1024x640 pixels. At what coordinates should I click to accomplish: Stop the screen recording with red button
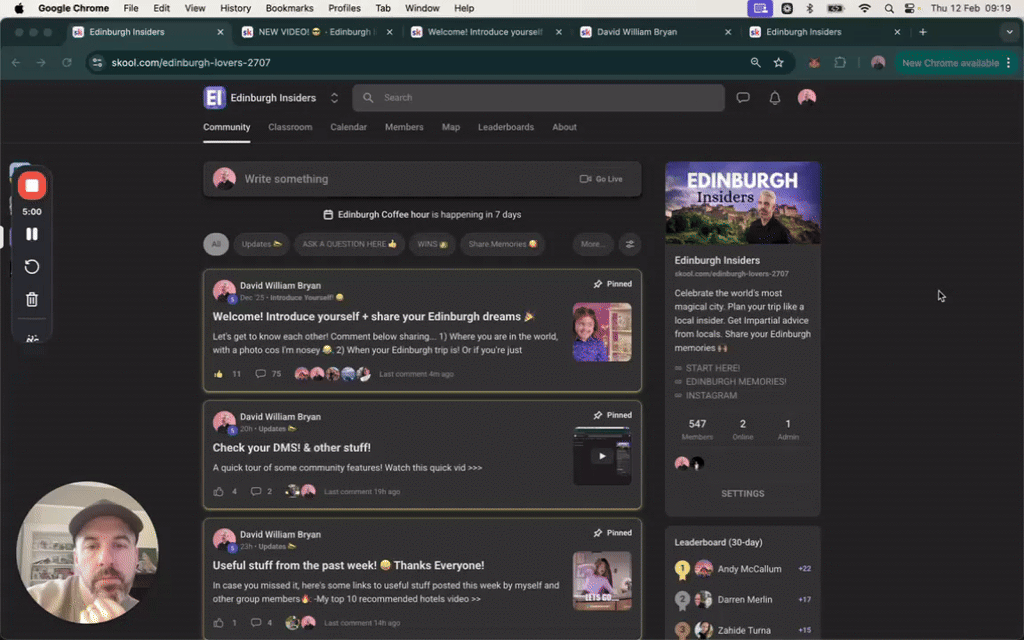point(31,186)
